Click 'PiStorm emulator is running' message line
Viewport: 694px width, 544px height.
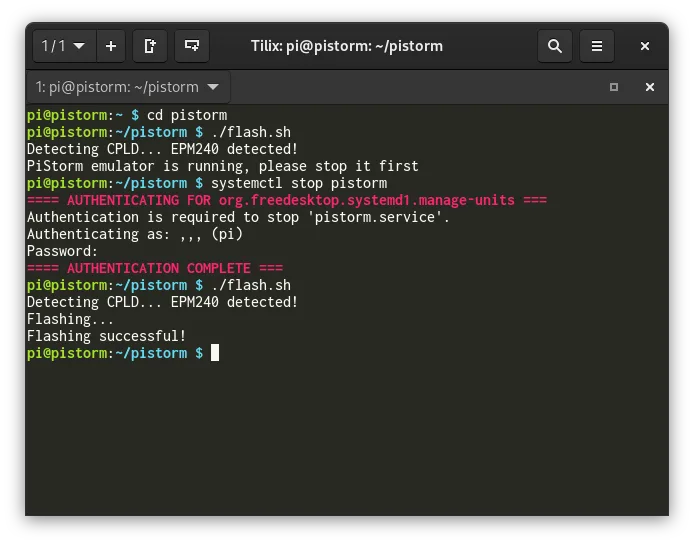tap(222, 166)
